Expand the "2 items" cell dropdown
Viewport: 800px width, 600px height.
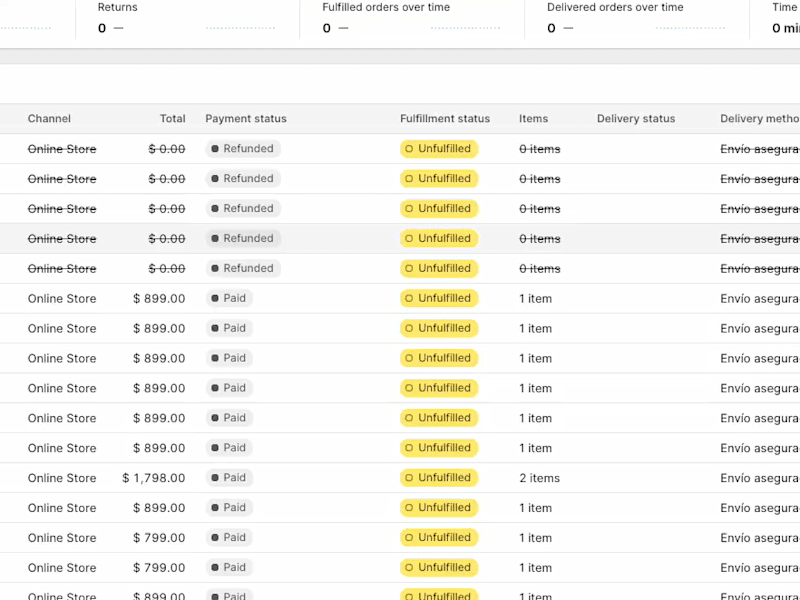pos(539,478)
